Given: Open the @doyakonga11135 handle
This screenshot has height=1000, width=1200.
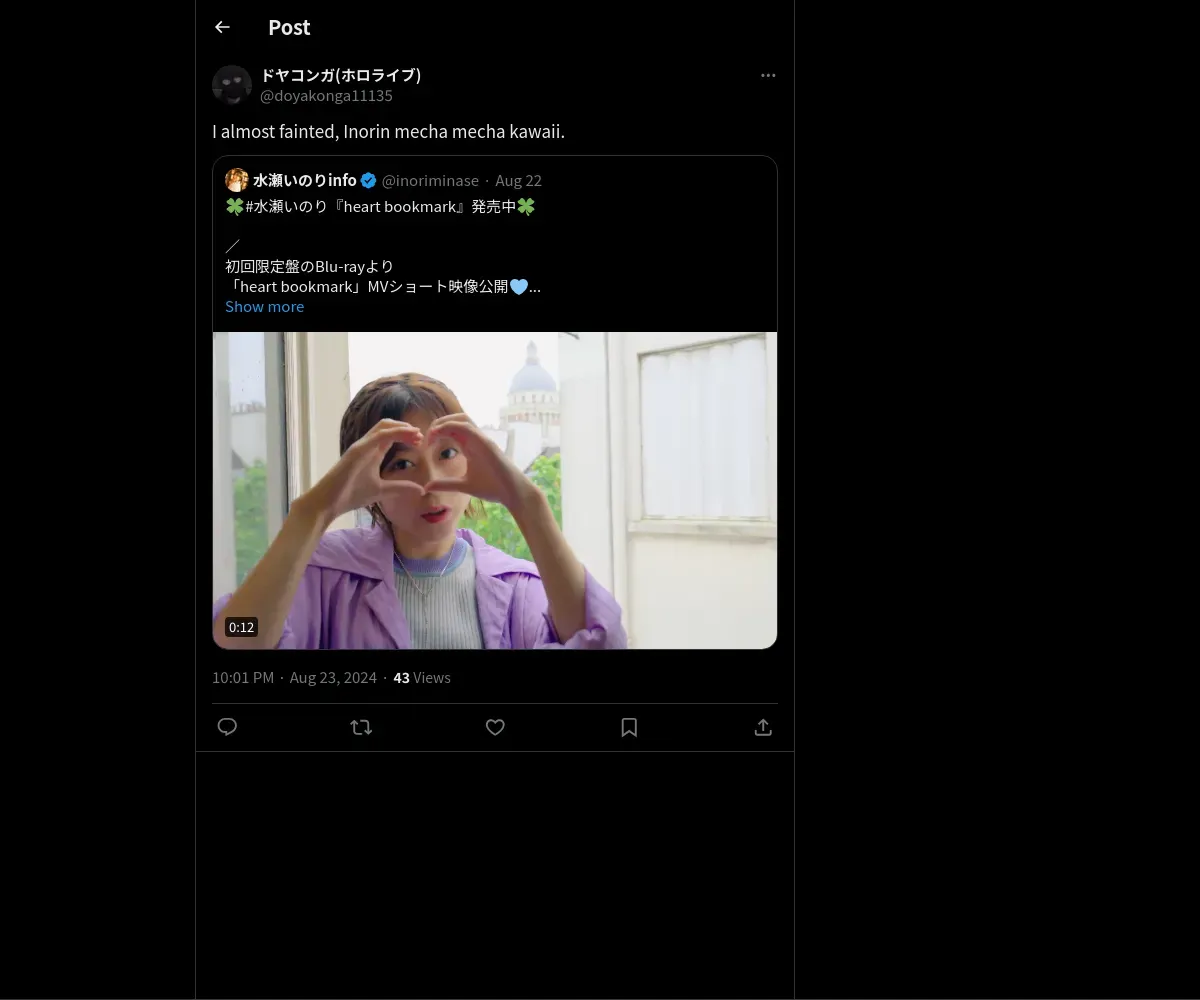Looking at the screenshot, I should click(x=326, y=96).
